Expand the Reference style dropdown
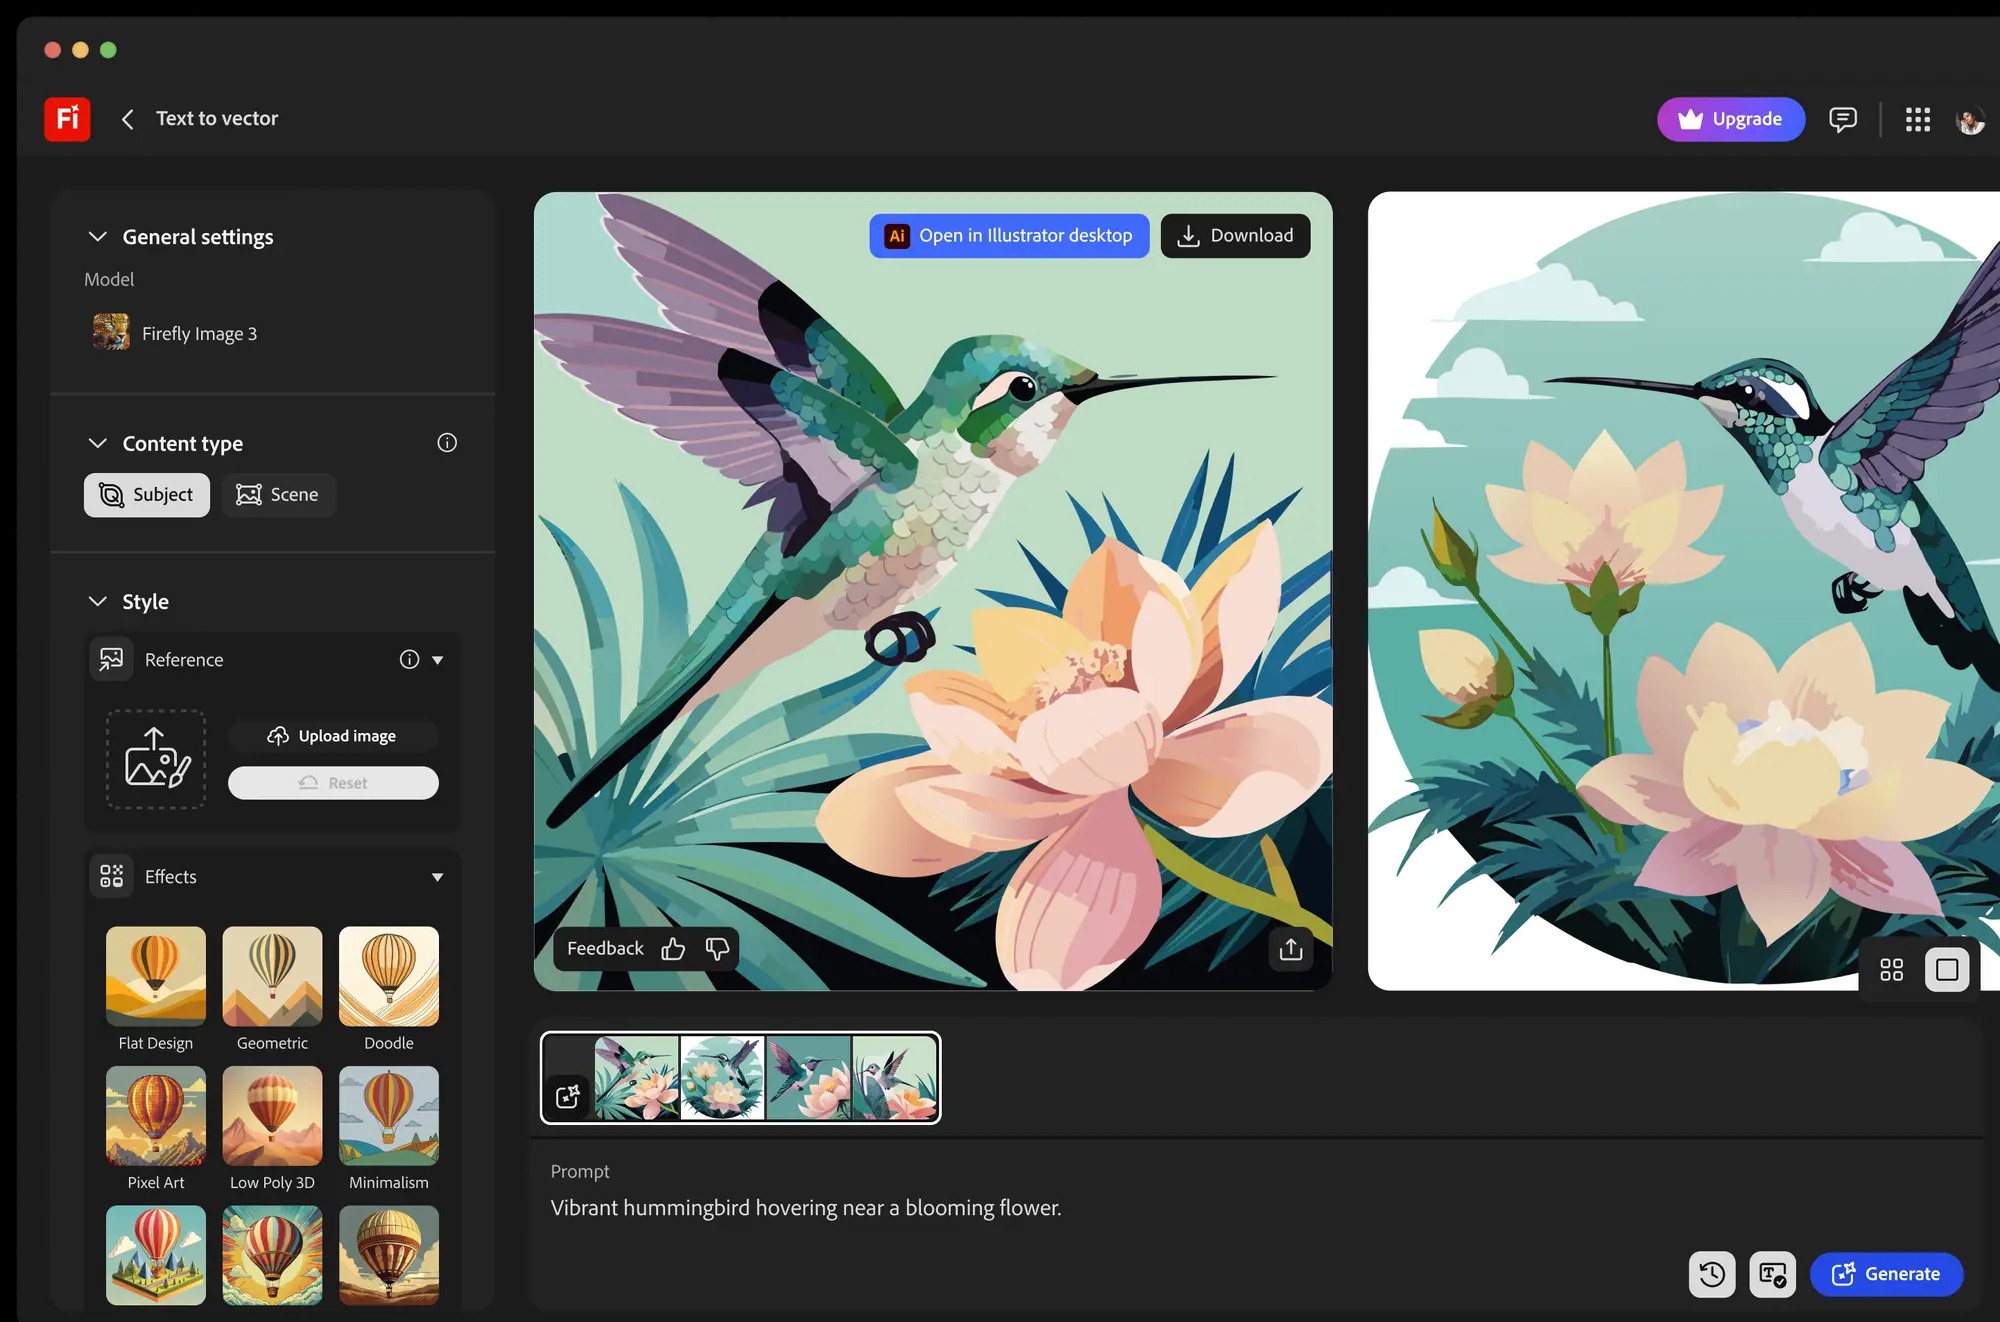The height and width of the screenshot is (1322, 2000). [437, 659]
